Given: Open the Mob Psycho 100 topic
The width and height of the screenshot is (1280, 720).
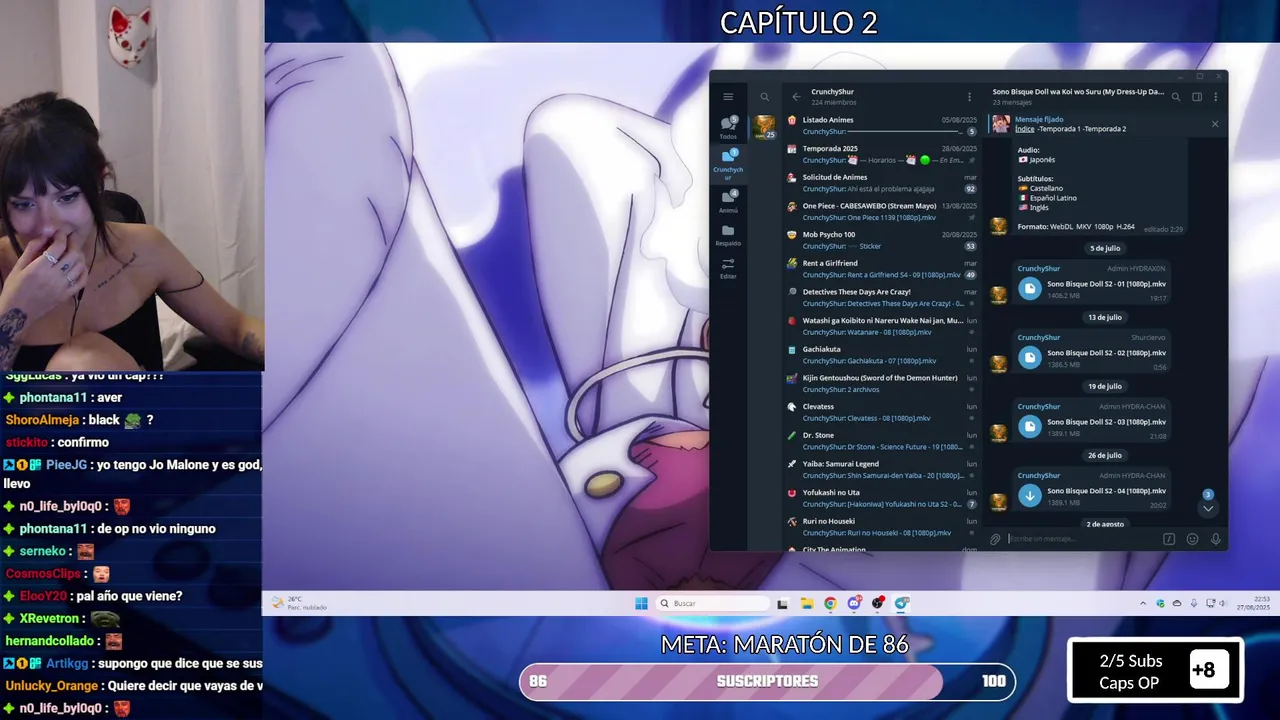Looking at the screenshot, I should [x=882, y=240].
